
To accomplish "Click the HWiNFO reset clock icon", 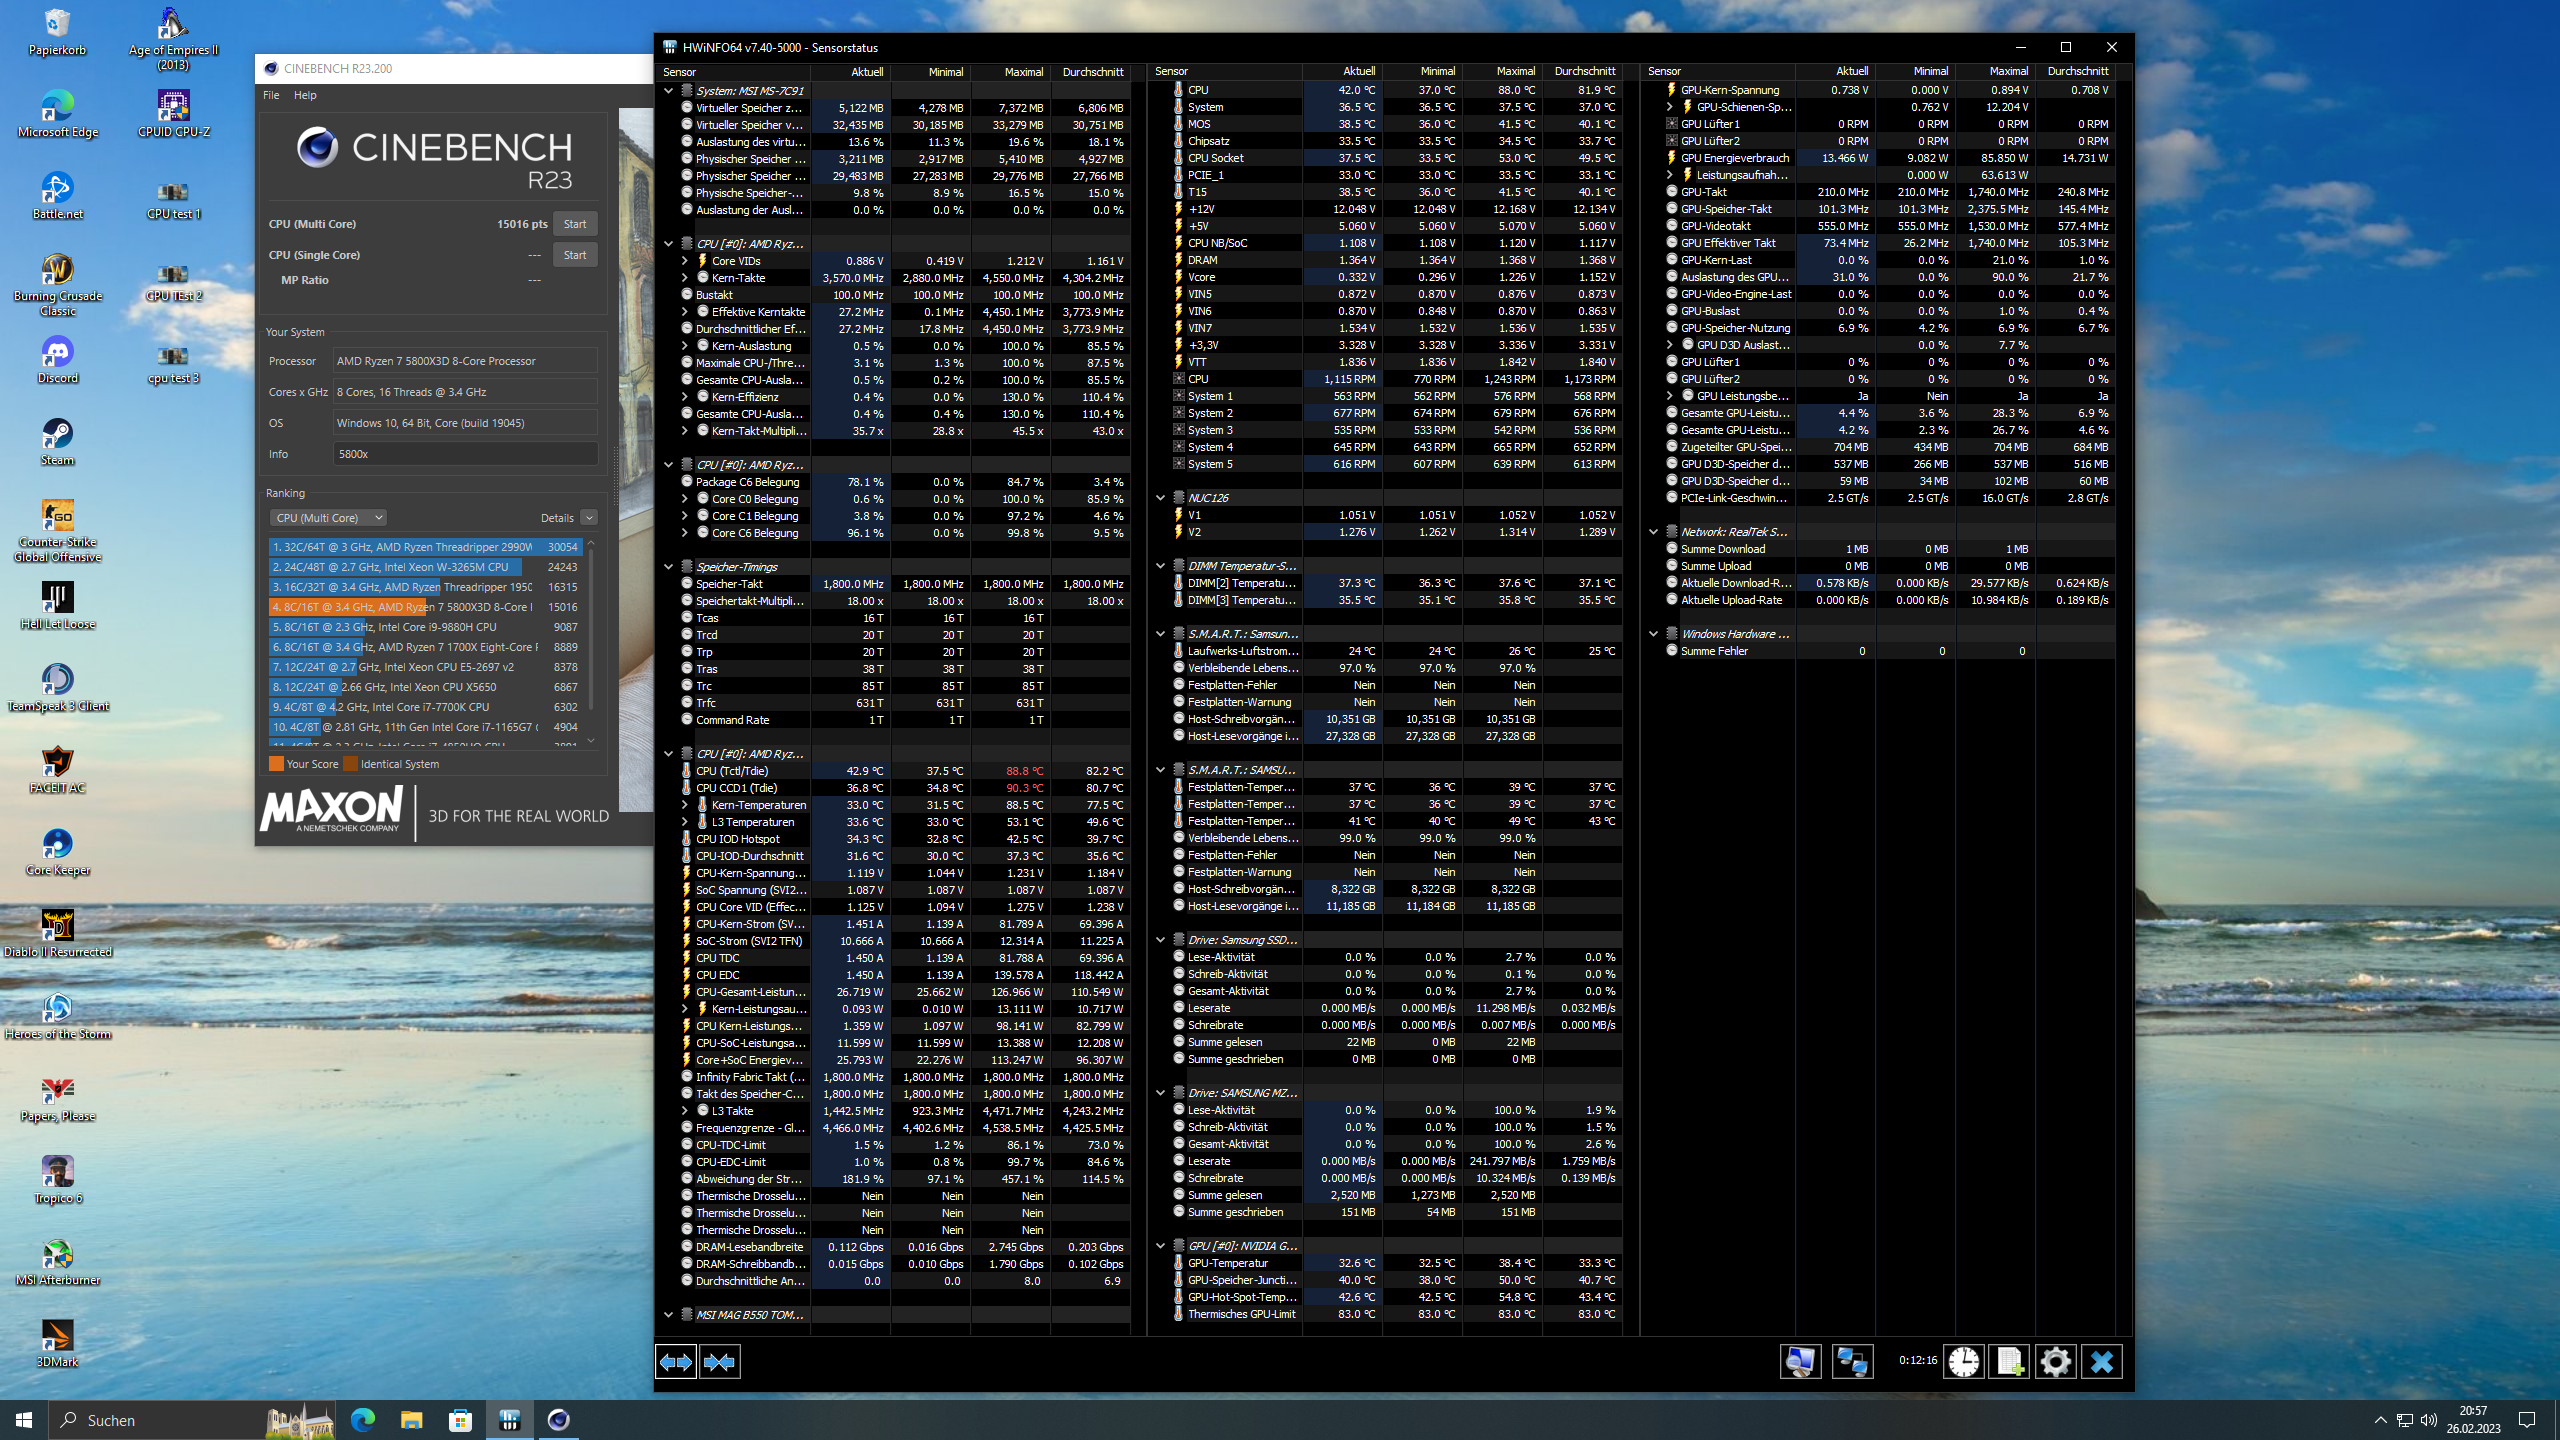I will [x=1963, y=1361].
